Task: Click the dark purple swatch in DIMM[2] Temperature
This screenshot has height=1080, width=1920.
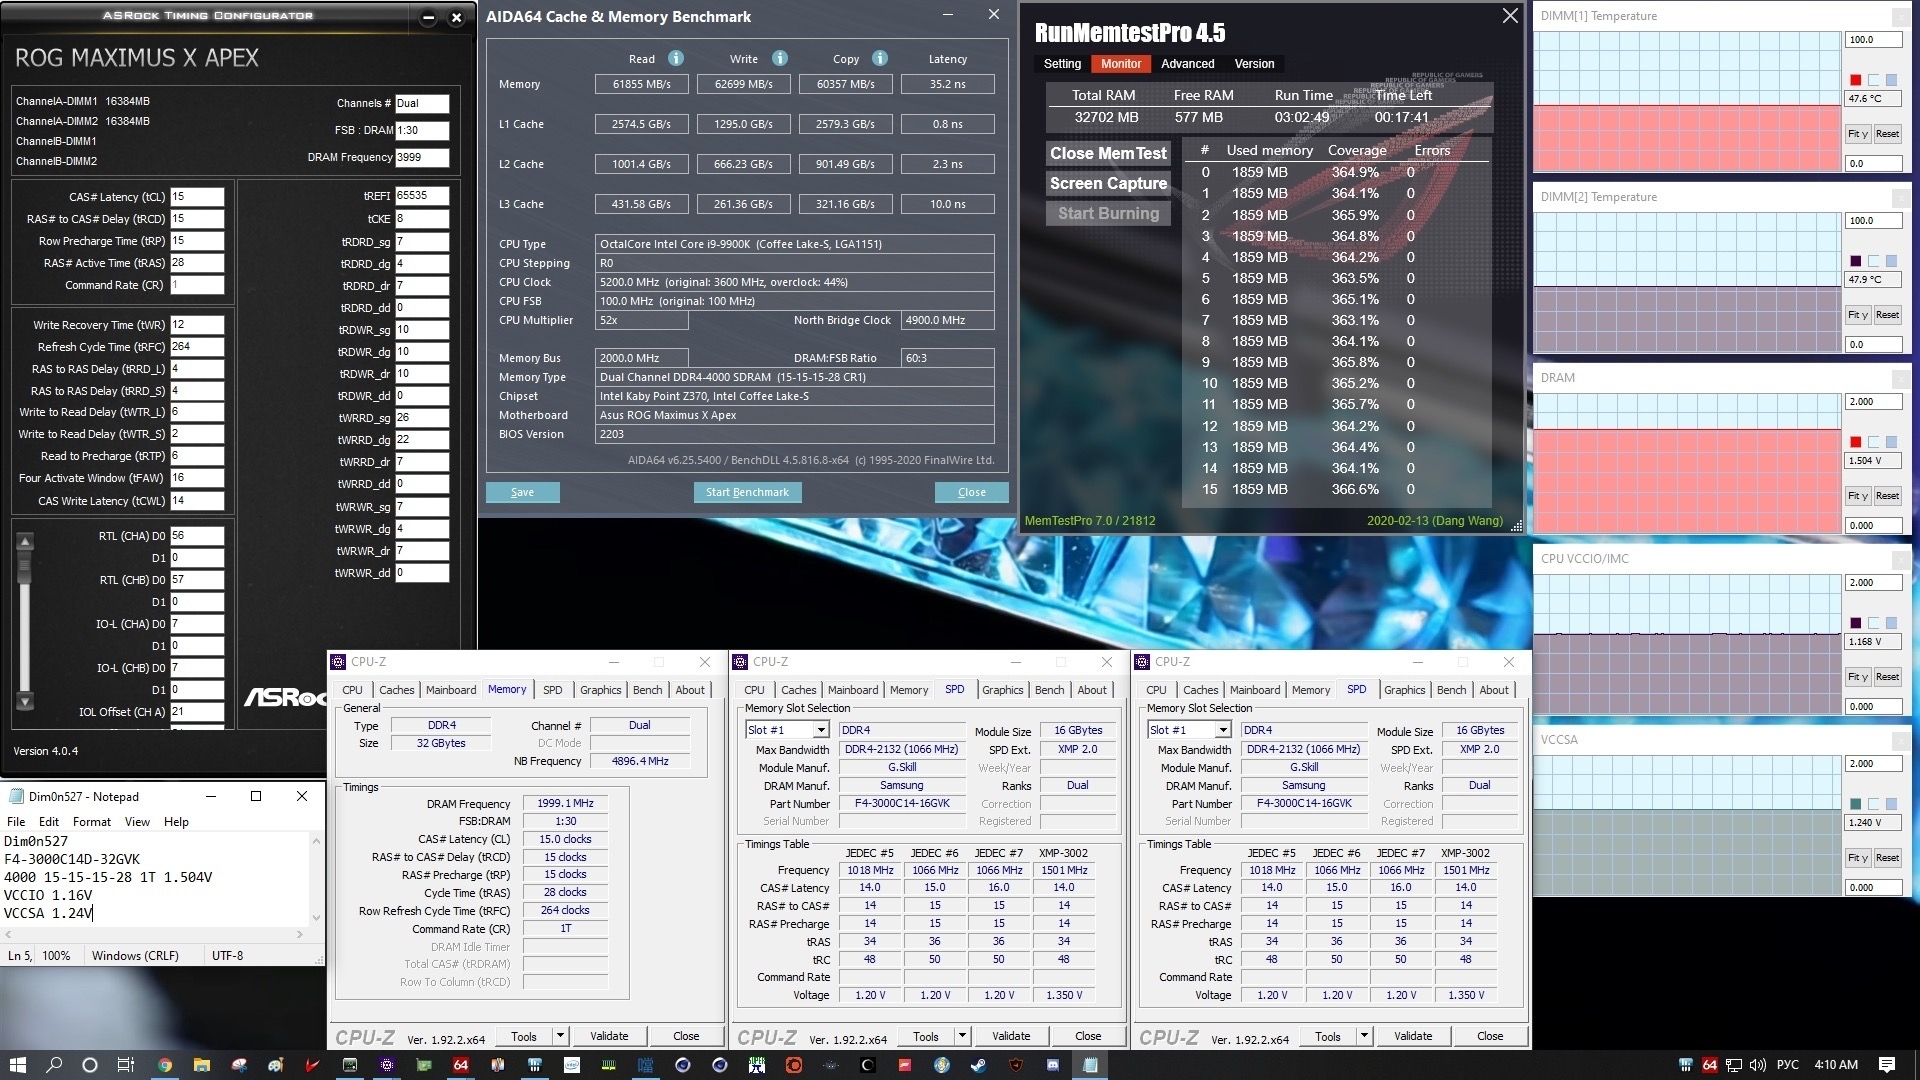Action: [1856, 261]
